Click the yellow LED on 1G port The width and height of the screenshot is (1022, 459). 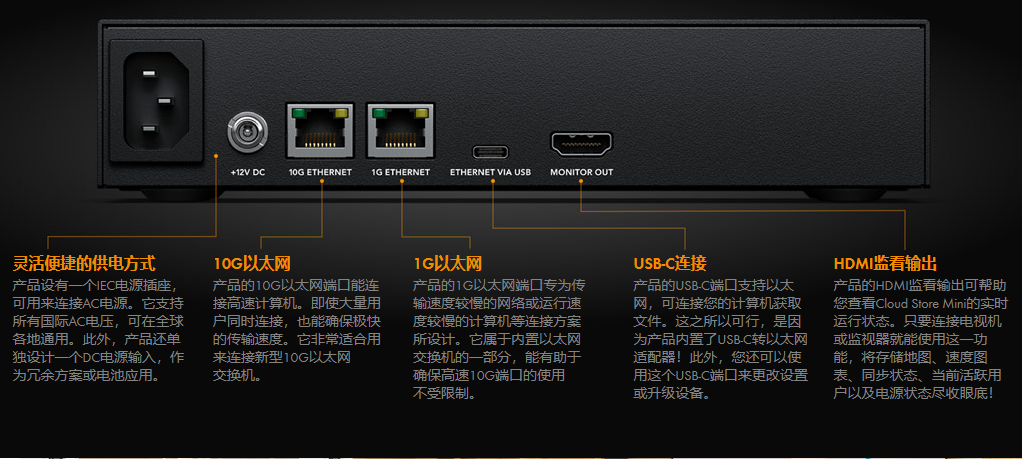click(420, 114)
